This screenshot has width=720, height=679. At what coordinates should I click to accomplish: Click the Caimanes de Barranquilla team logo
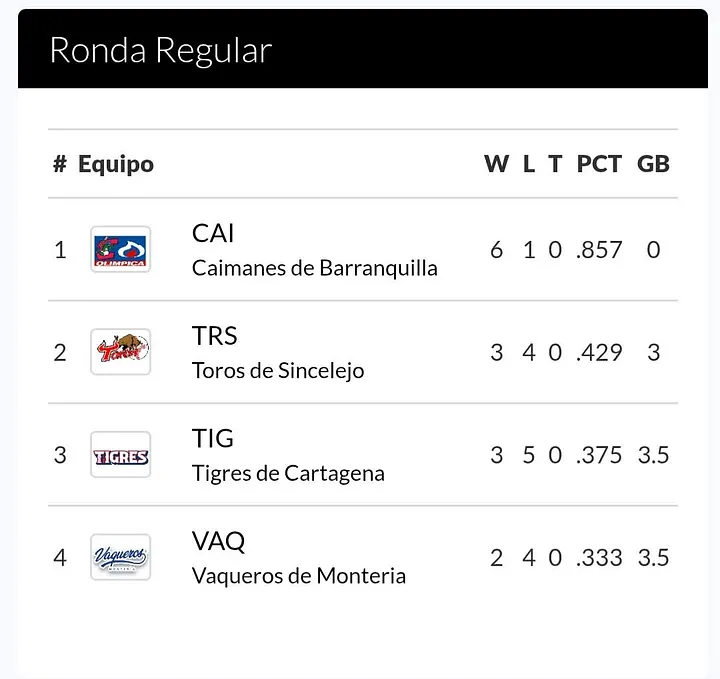pyautogui.click(x=120, y=249)
